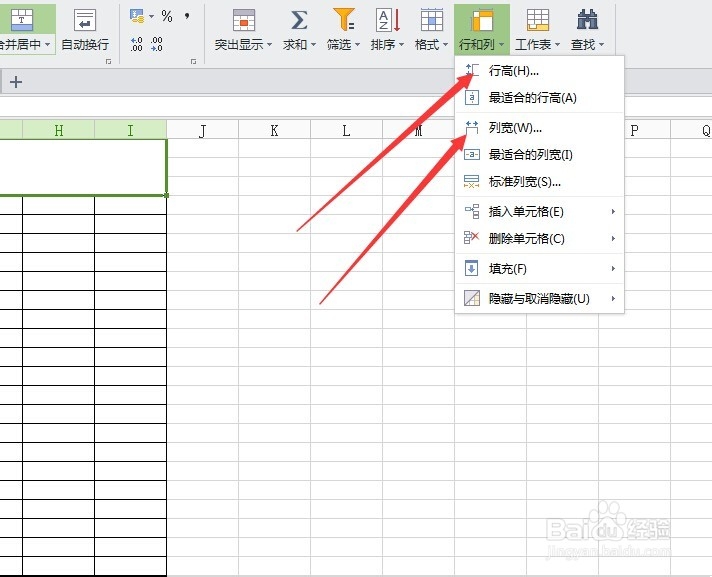The height and width of the screenshot is (577, 712).
Task: Click the Auto Wrap (自动换行) button
Action: [85, 30]
